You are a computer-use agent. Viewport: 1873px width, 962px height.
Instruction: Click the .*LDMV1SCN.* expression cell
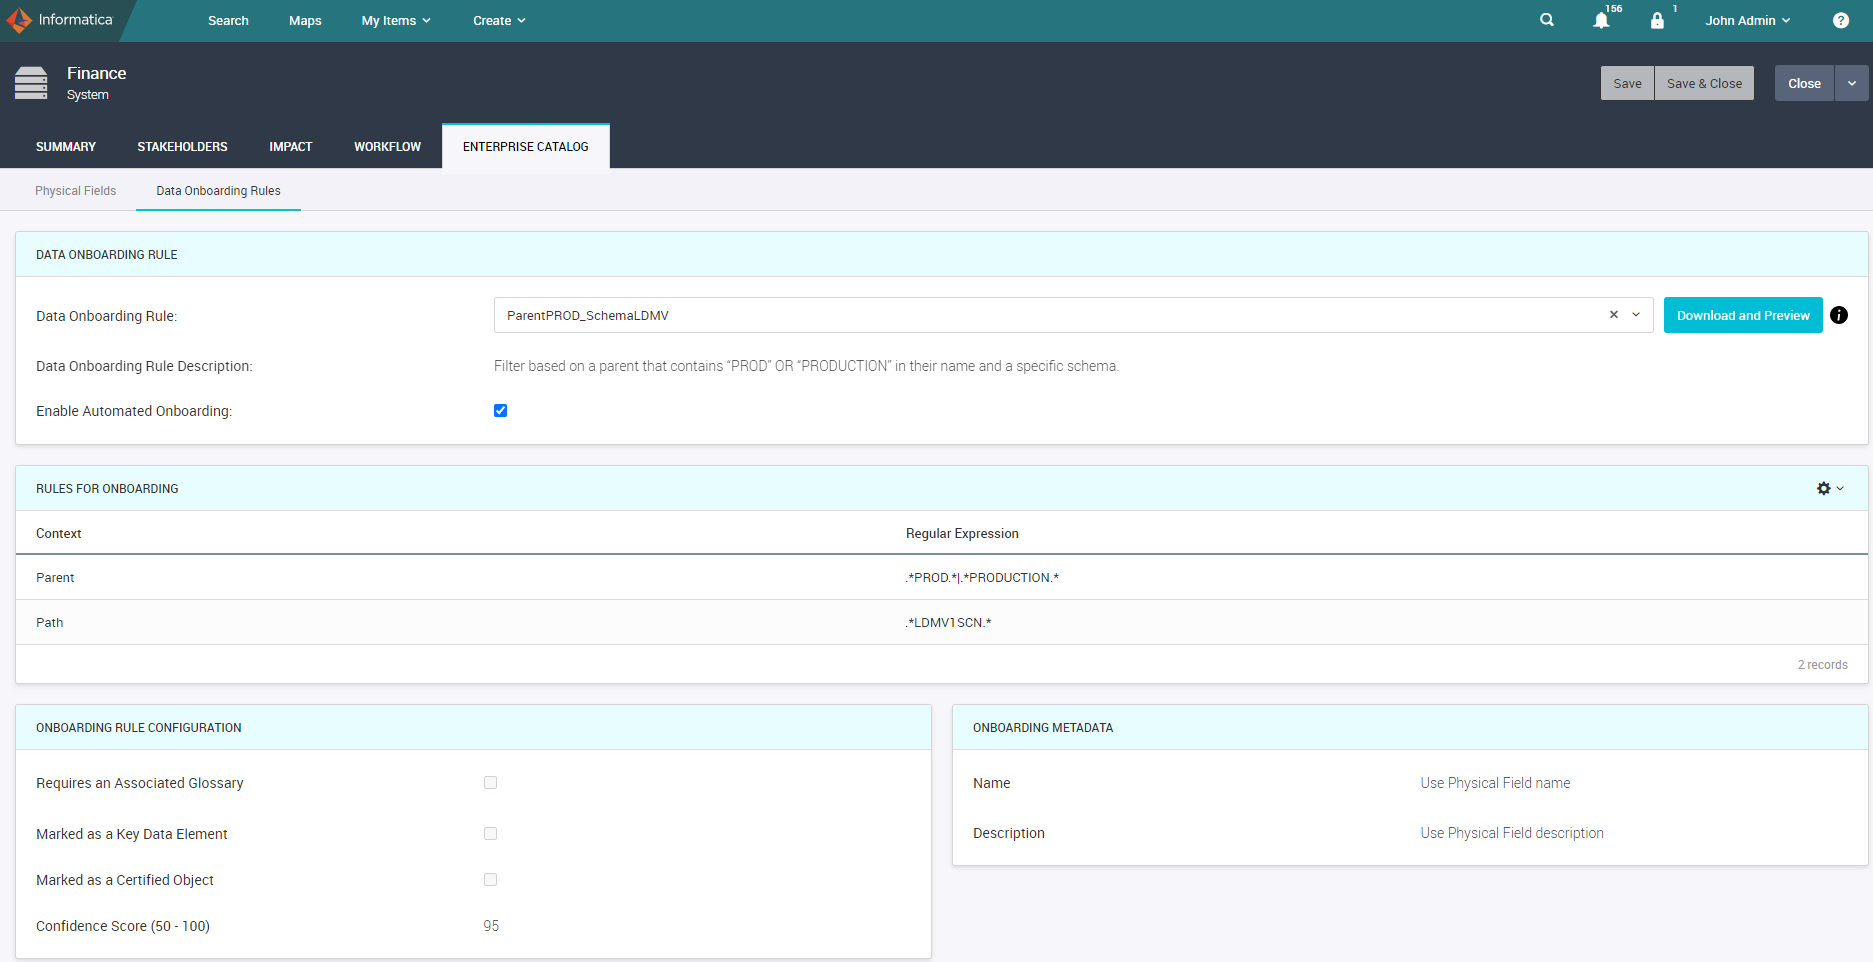tap(948, 622)
